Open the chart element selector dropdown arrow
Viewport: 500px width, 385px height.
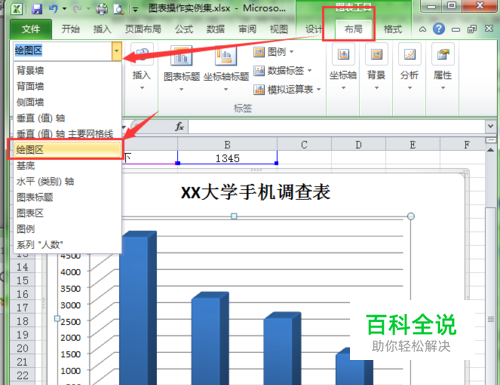[117, 51]
